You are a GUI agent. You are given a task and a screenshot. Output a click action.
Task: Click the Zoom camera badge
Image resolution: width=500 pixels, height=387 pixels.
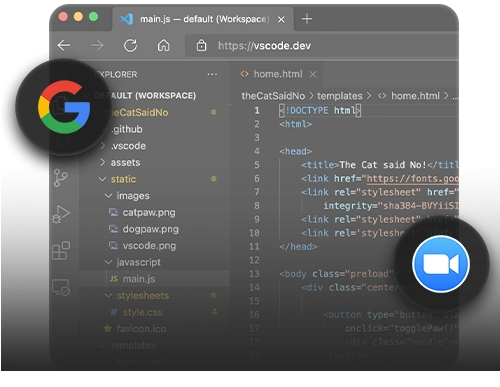click(x=441, y=264)
